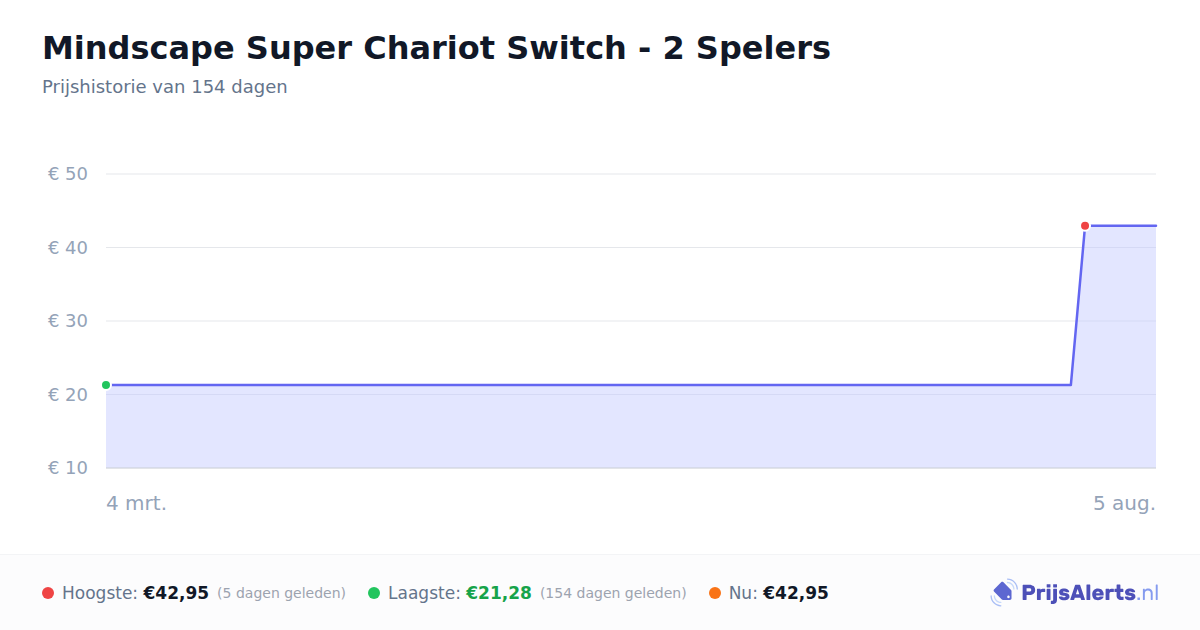The height and width of the screenshot is (630, 1200).
Task: Click the green dot beside Laagste
Action: [374, 593]
